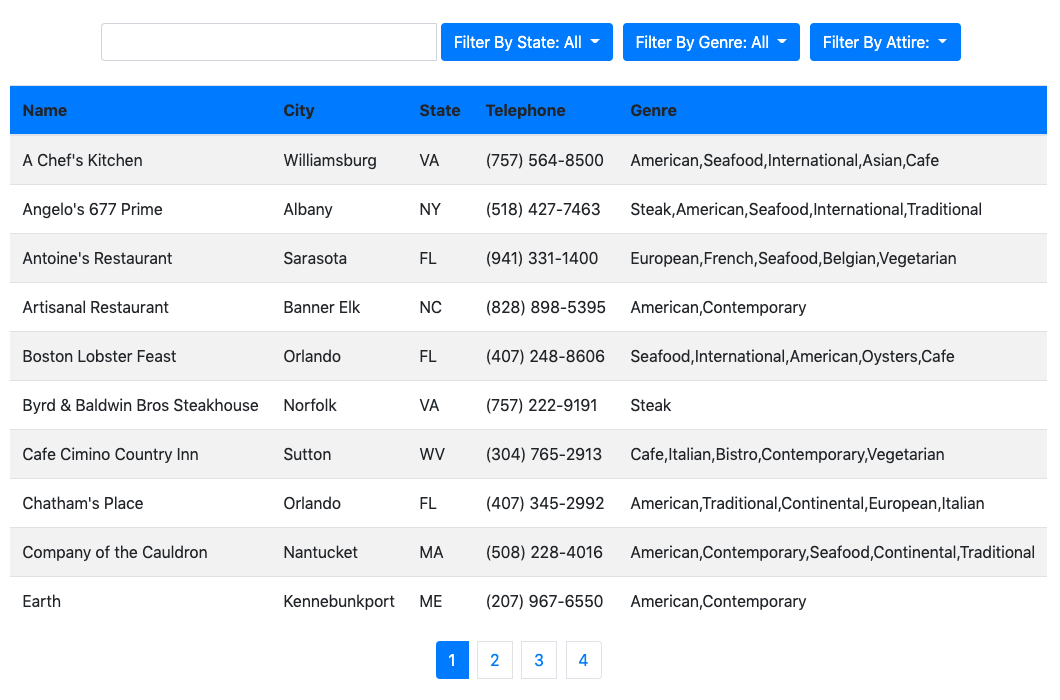Select Cafe Cimino Country Inn name

(x=110, y=454)
